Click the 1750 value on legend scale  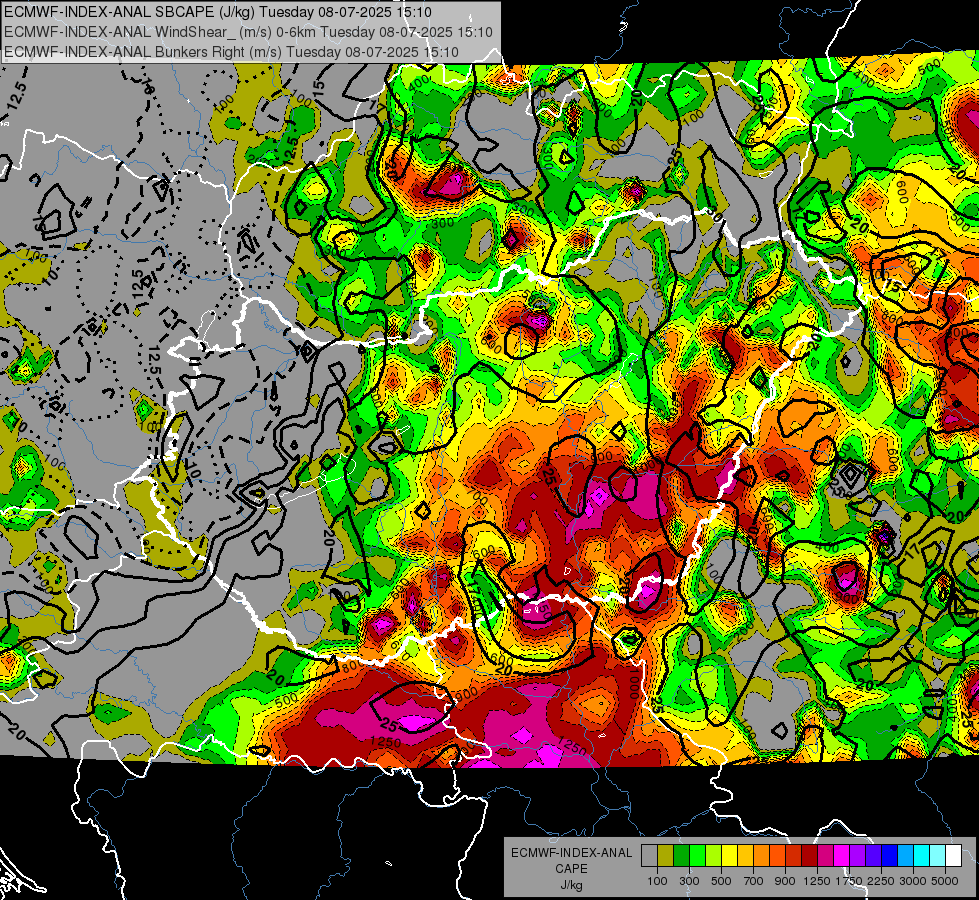(x=849, y=881)
